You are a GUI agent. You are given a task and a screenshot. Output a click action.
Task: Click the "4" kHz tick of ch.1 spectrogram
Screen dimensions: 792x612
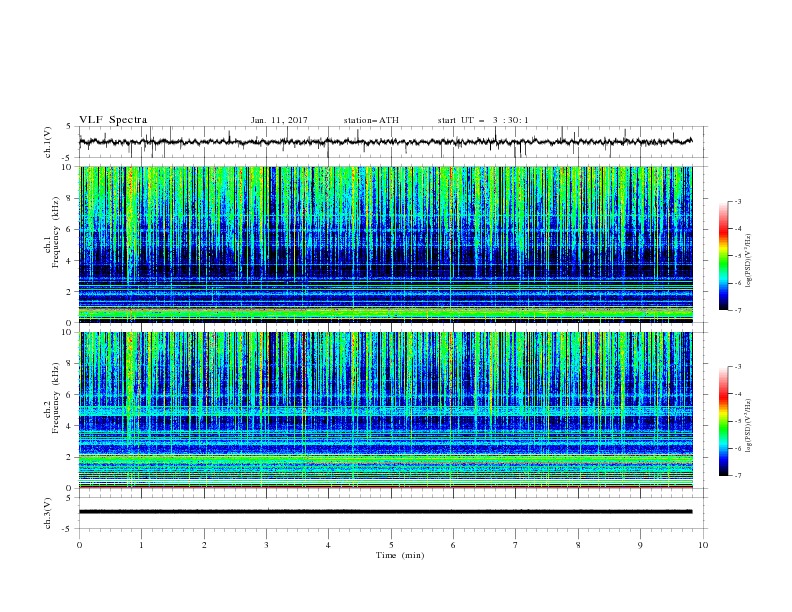tap(70, 261)
